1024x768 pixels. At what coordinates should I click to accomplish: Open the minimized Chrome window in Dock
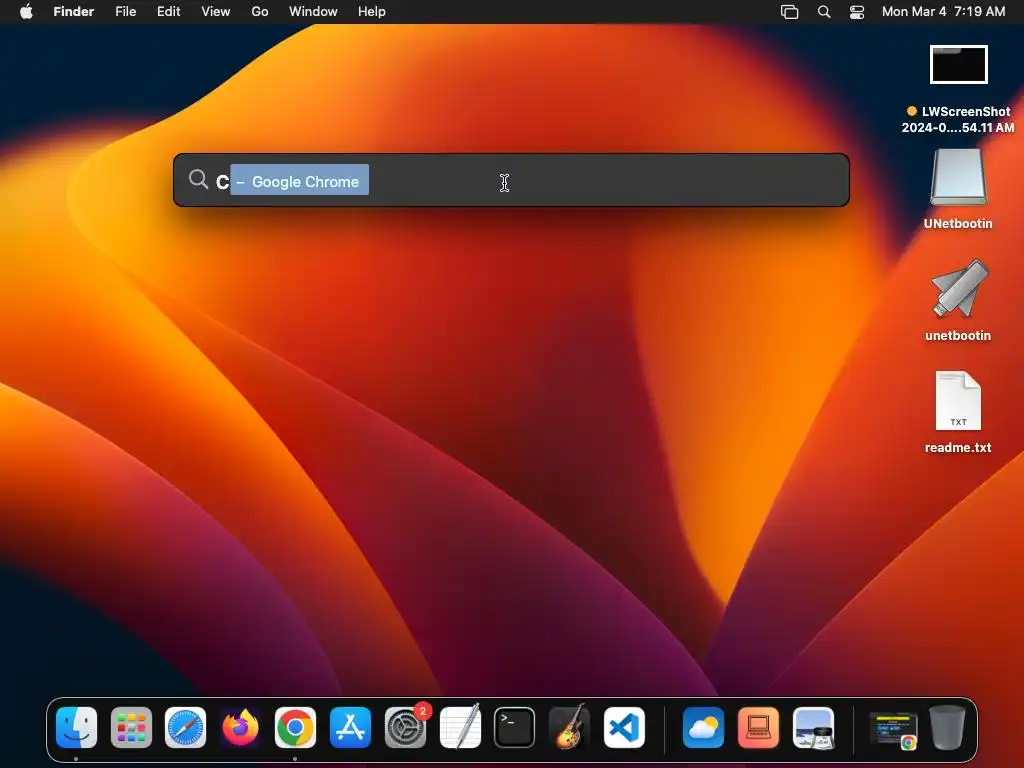893,729
